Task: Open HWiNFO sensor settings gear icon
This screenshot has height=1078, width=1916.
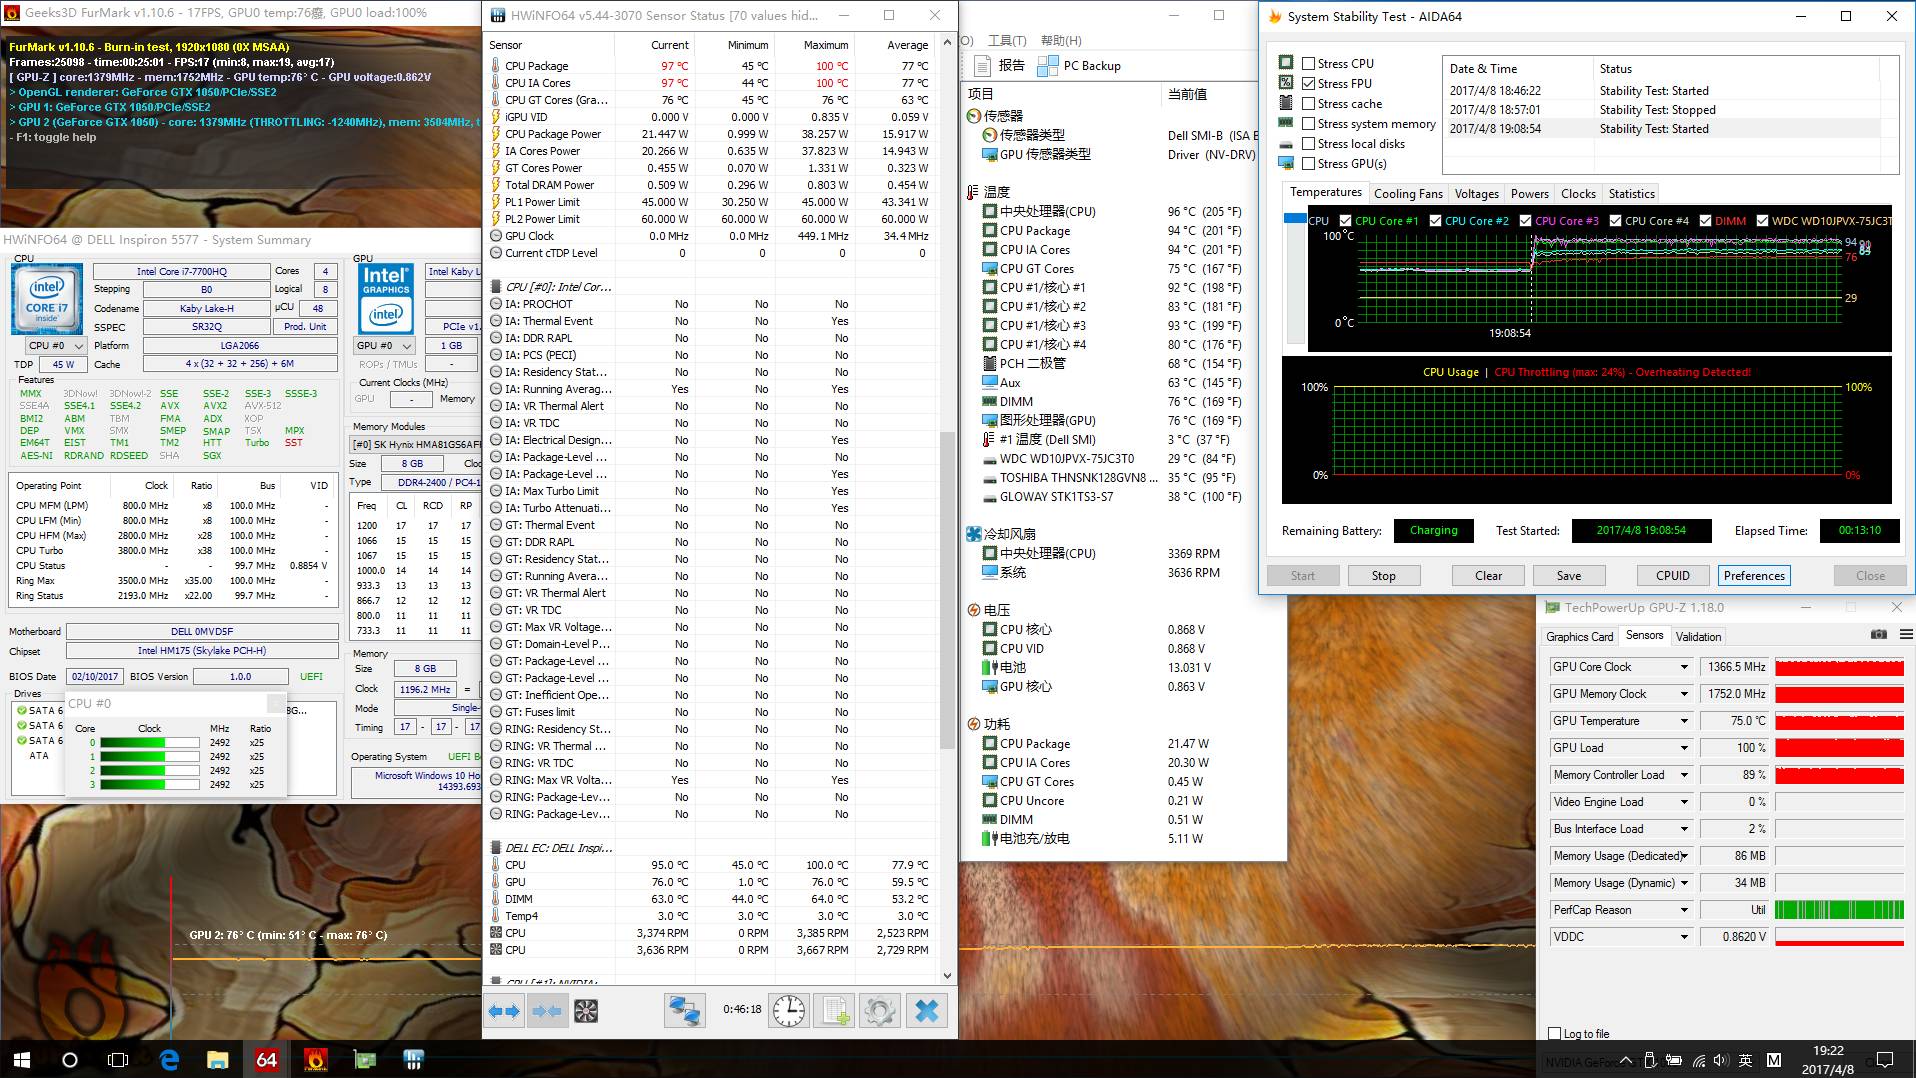Action: click(879, 1011)
